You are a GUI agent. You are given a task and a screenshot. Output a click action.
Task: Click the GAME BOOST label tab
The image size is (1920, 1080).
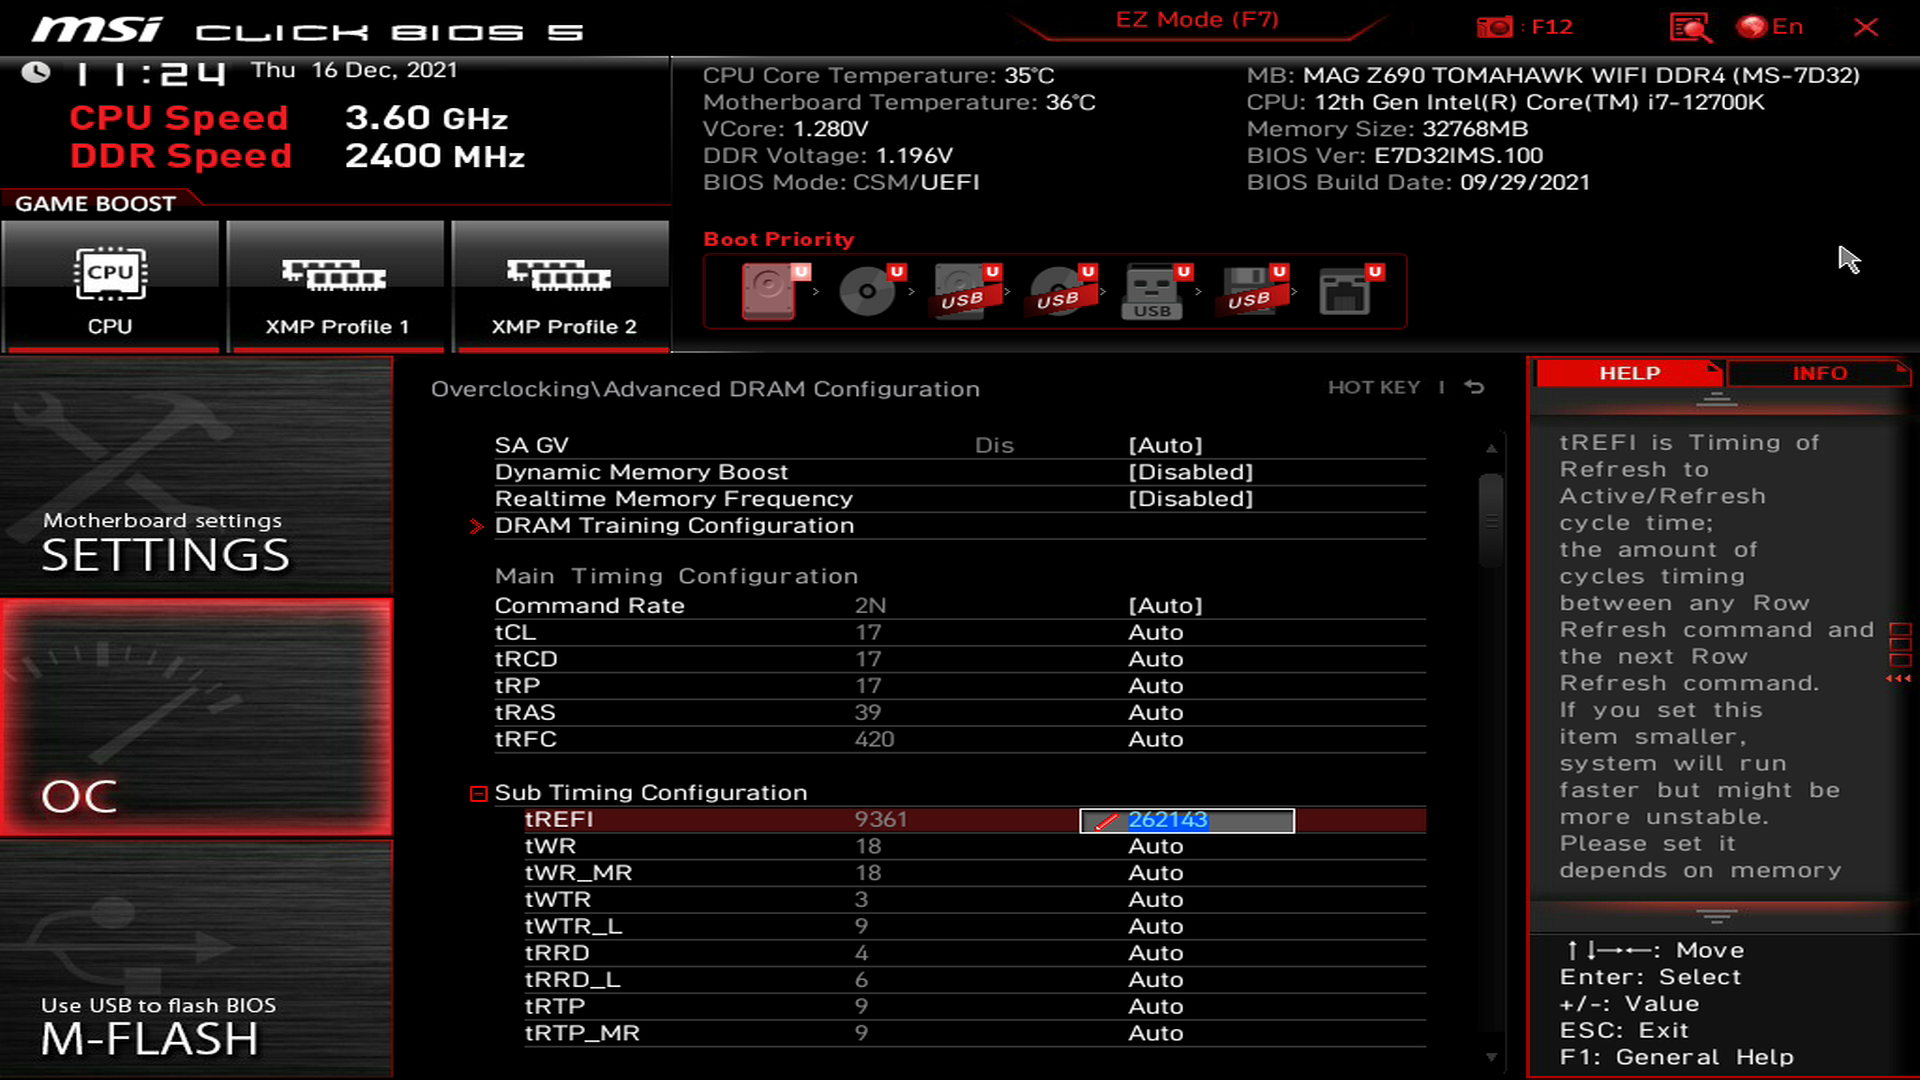pyautogui.click(x=96, y=203)
